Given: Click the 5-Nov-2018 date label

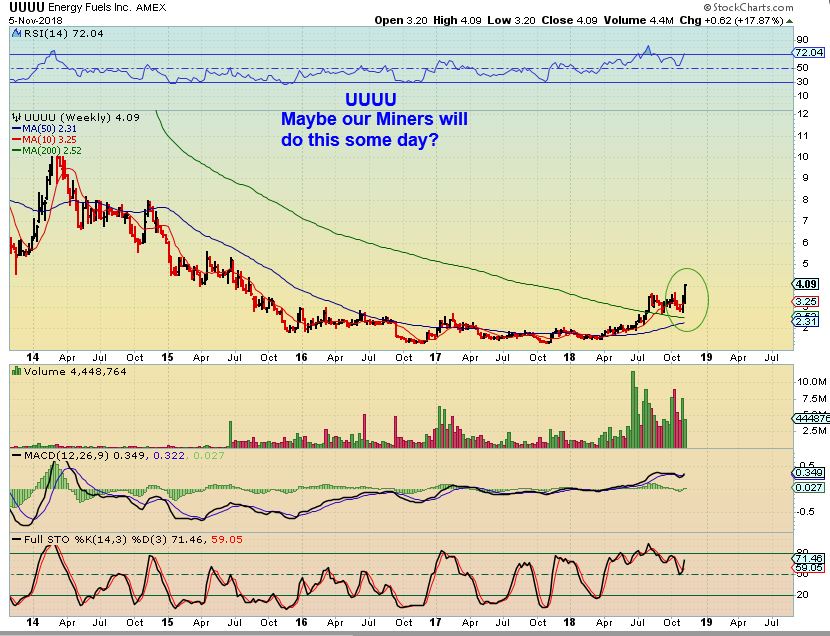Looking at the screenshot, I should point(35,21).
